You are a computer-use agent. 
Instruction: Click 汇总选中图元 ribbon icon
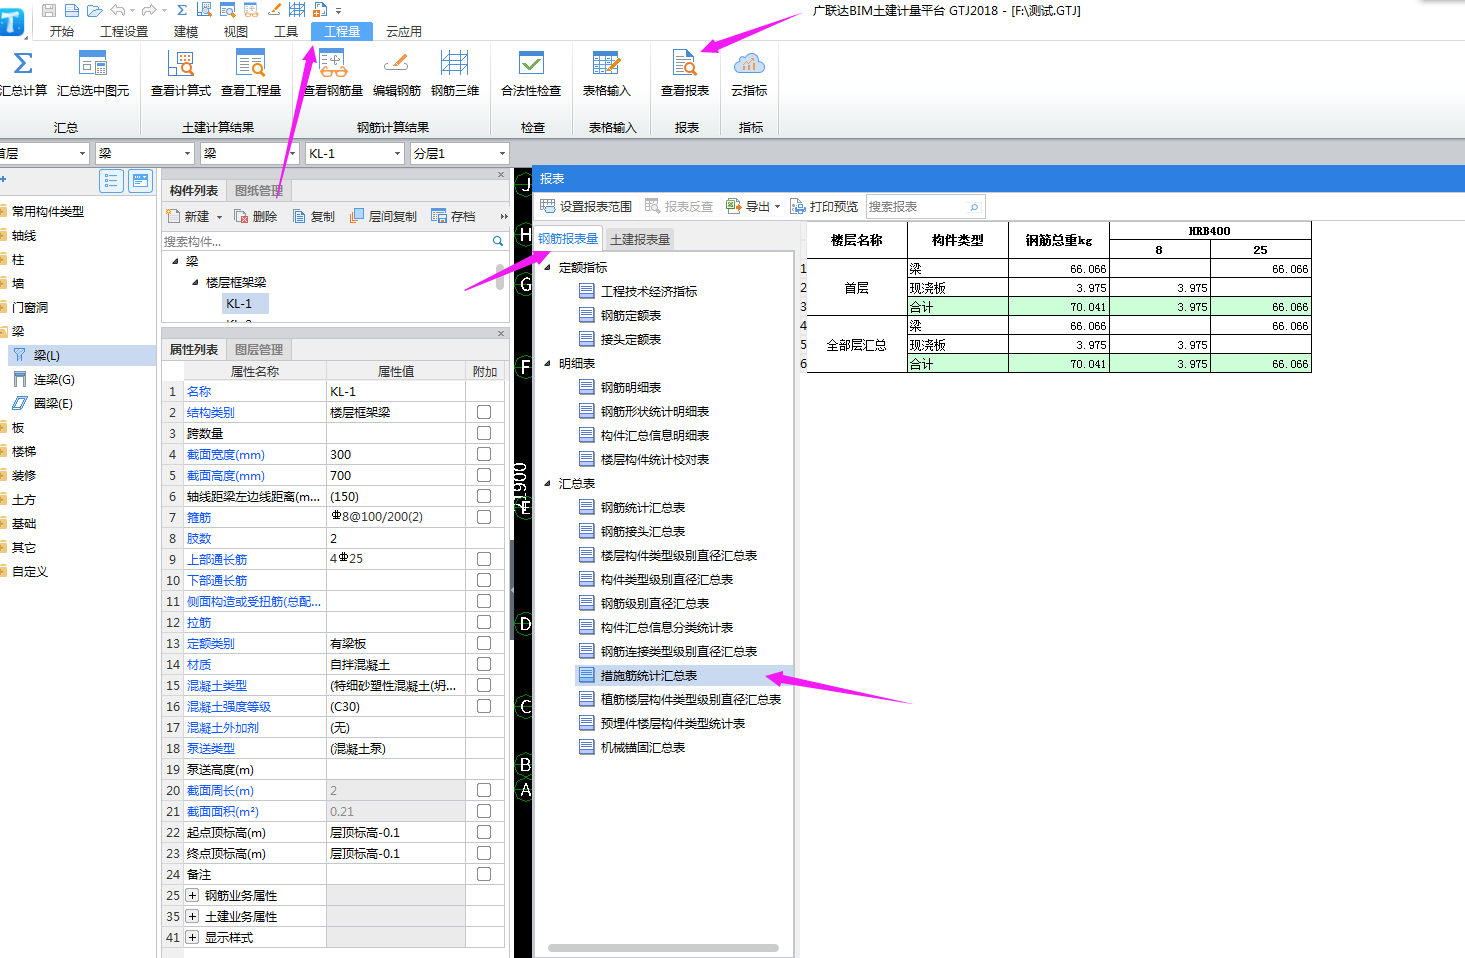(93, 73)
